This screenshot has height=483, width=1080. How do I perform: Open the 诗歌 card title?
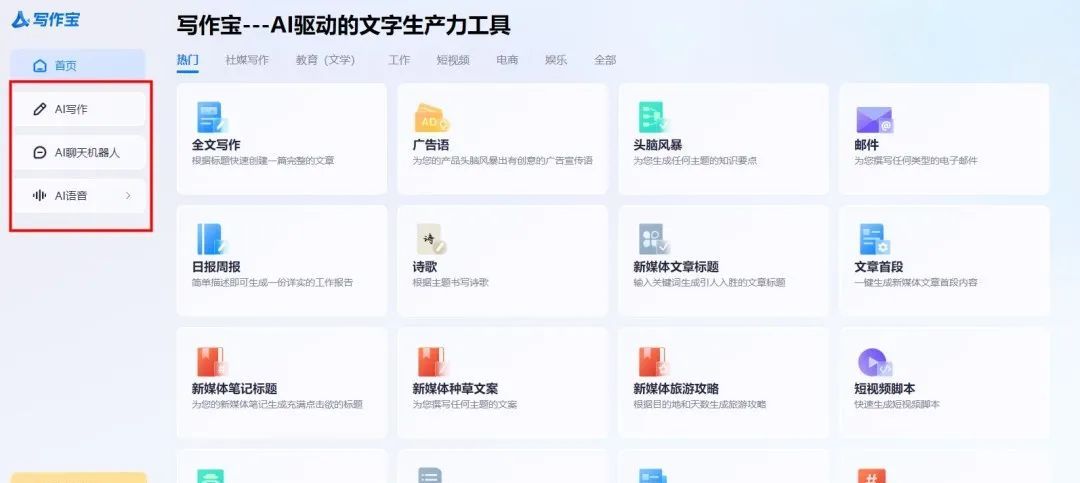425,267
